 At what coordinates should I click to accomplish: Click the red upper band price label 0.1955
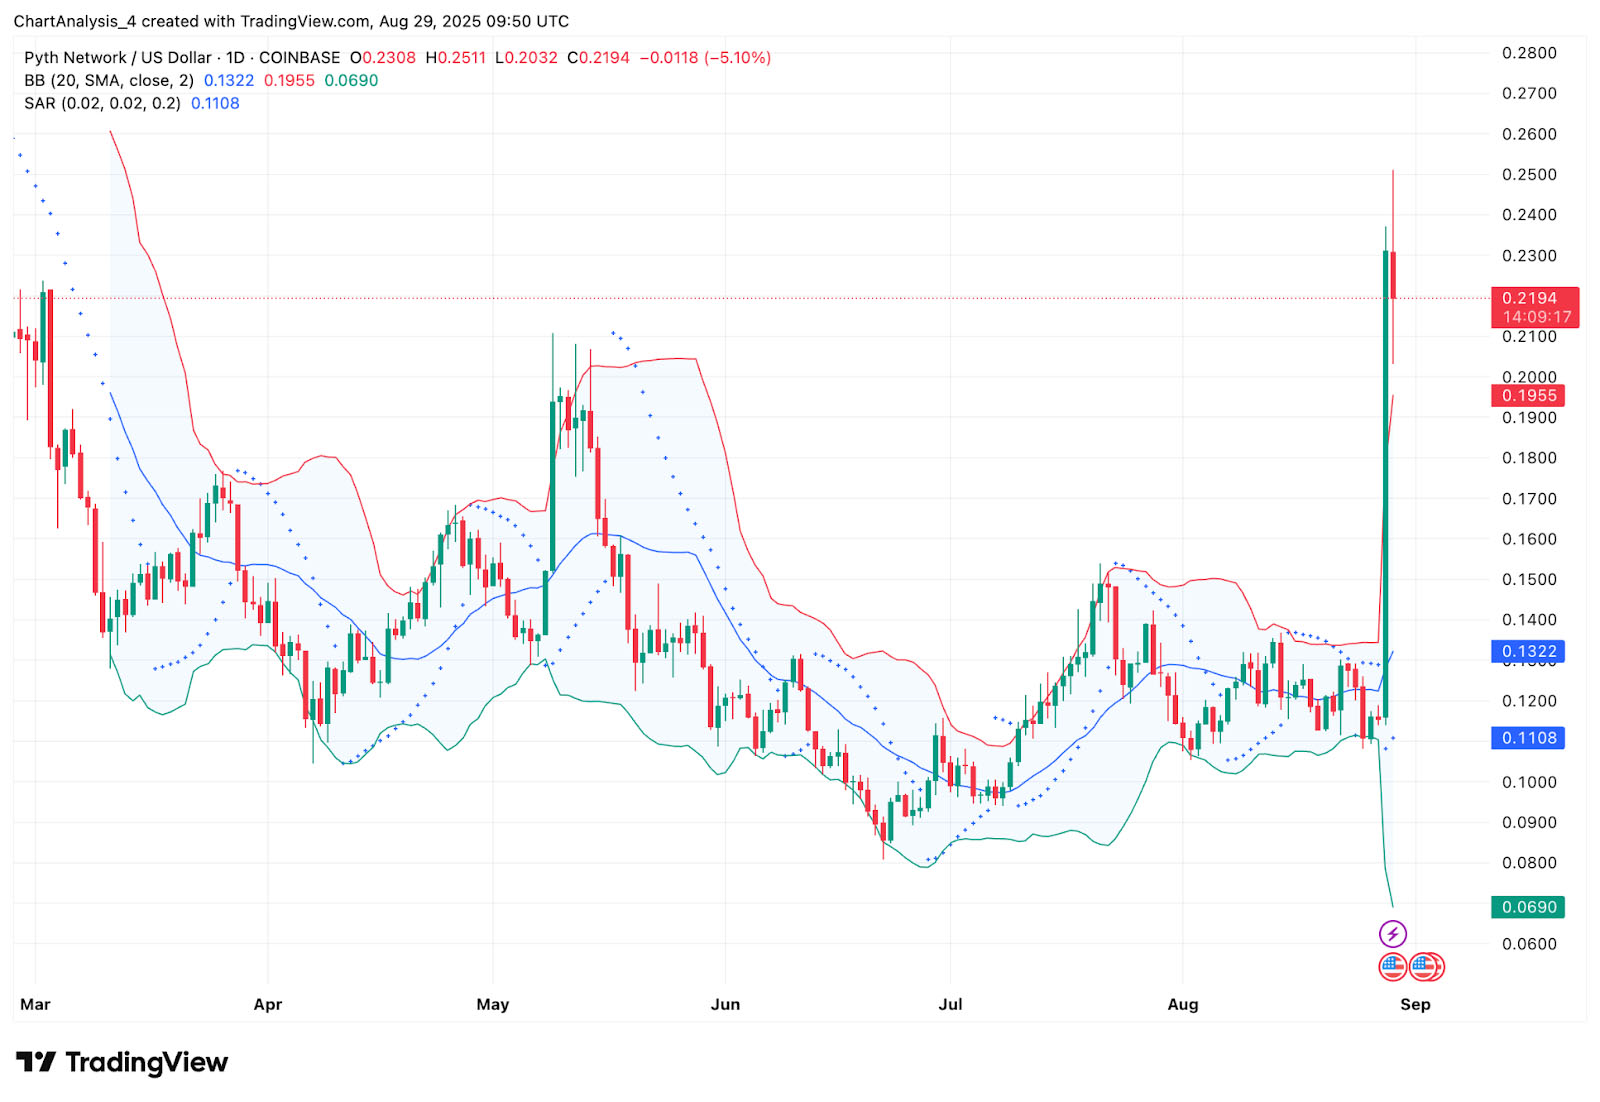(x=1529, y=396)
